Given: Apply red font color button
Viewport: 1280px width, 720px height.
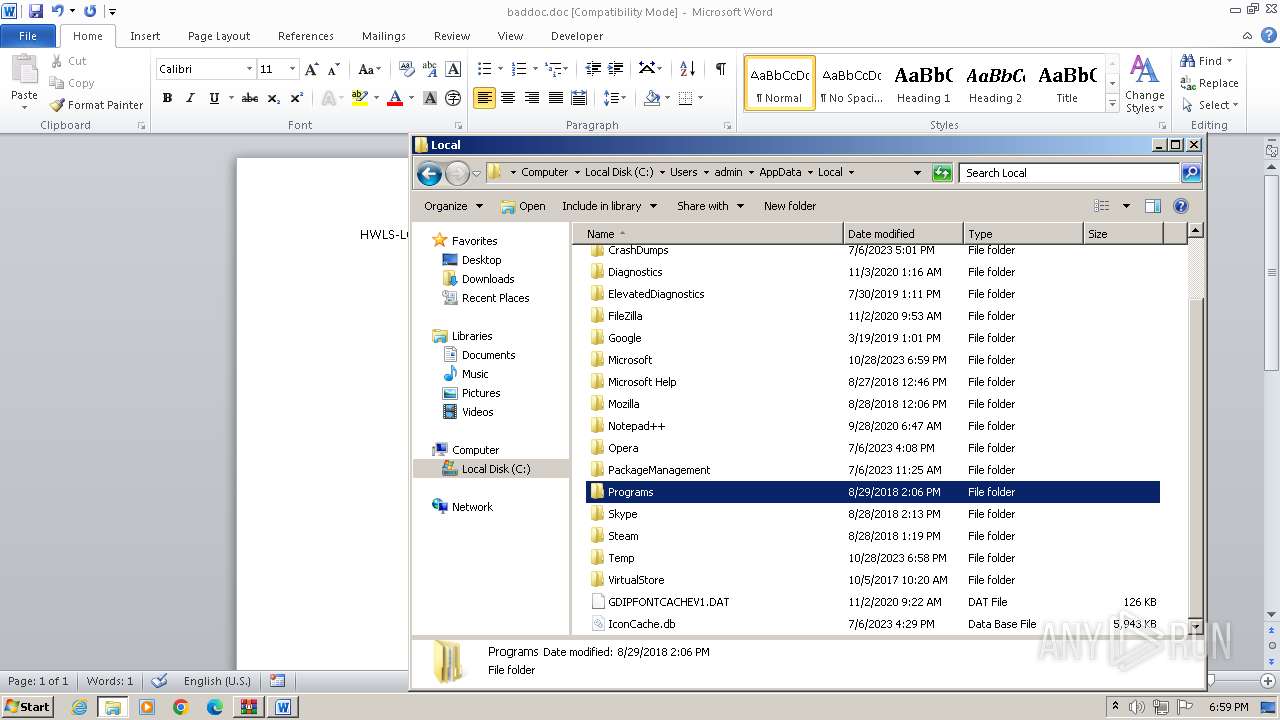Looking at the screenshot, I should (395, 98).
